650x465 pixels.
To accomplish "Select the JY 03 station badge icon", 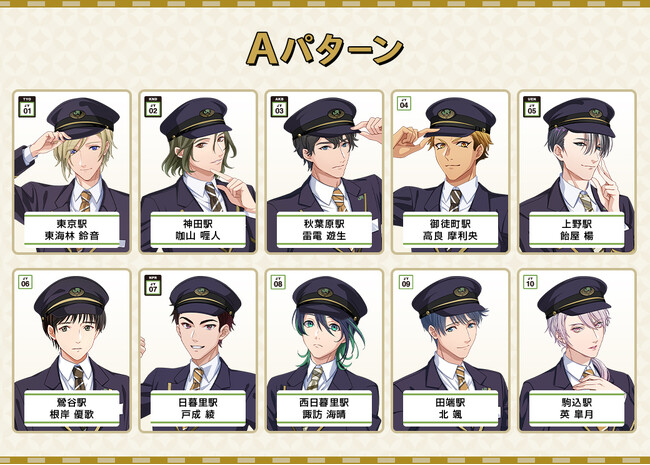I will click(x=279, y=107).
